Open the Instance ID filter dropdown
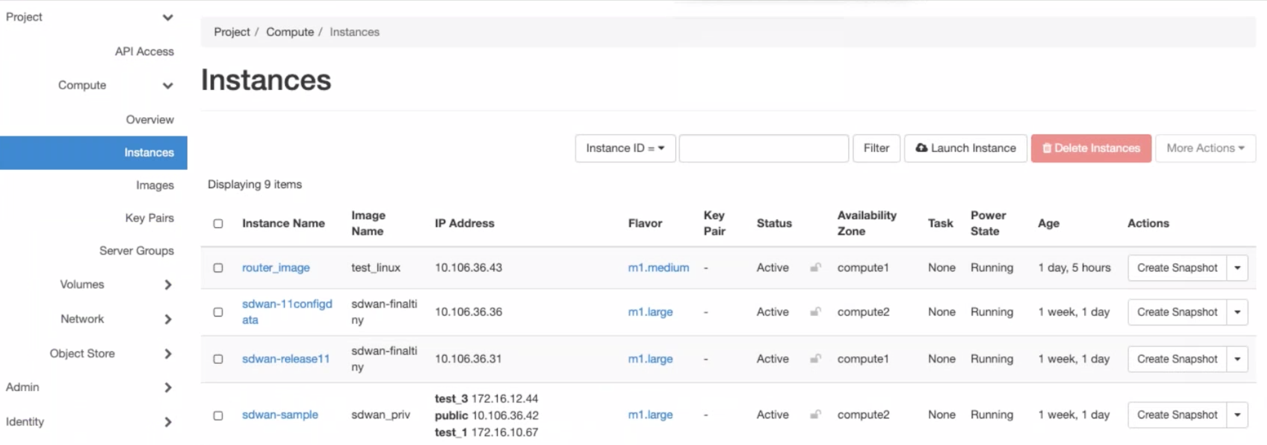Screen dimensions: 1267x445 click(625, 148)
